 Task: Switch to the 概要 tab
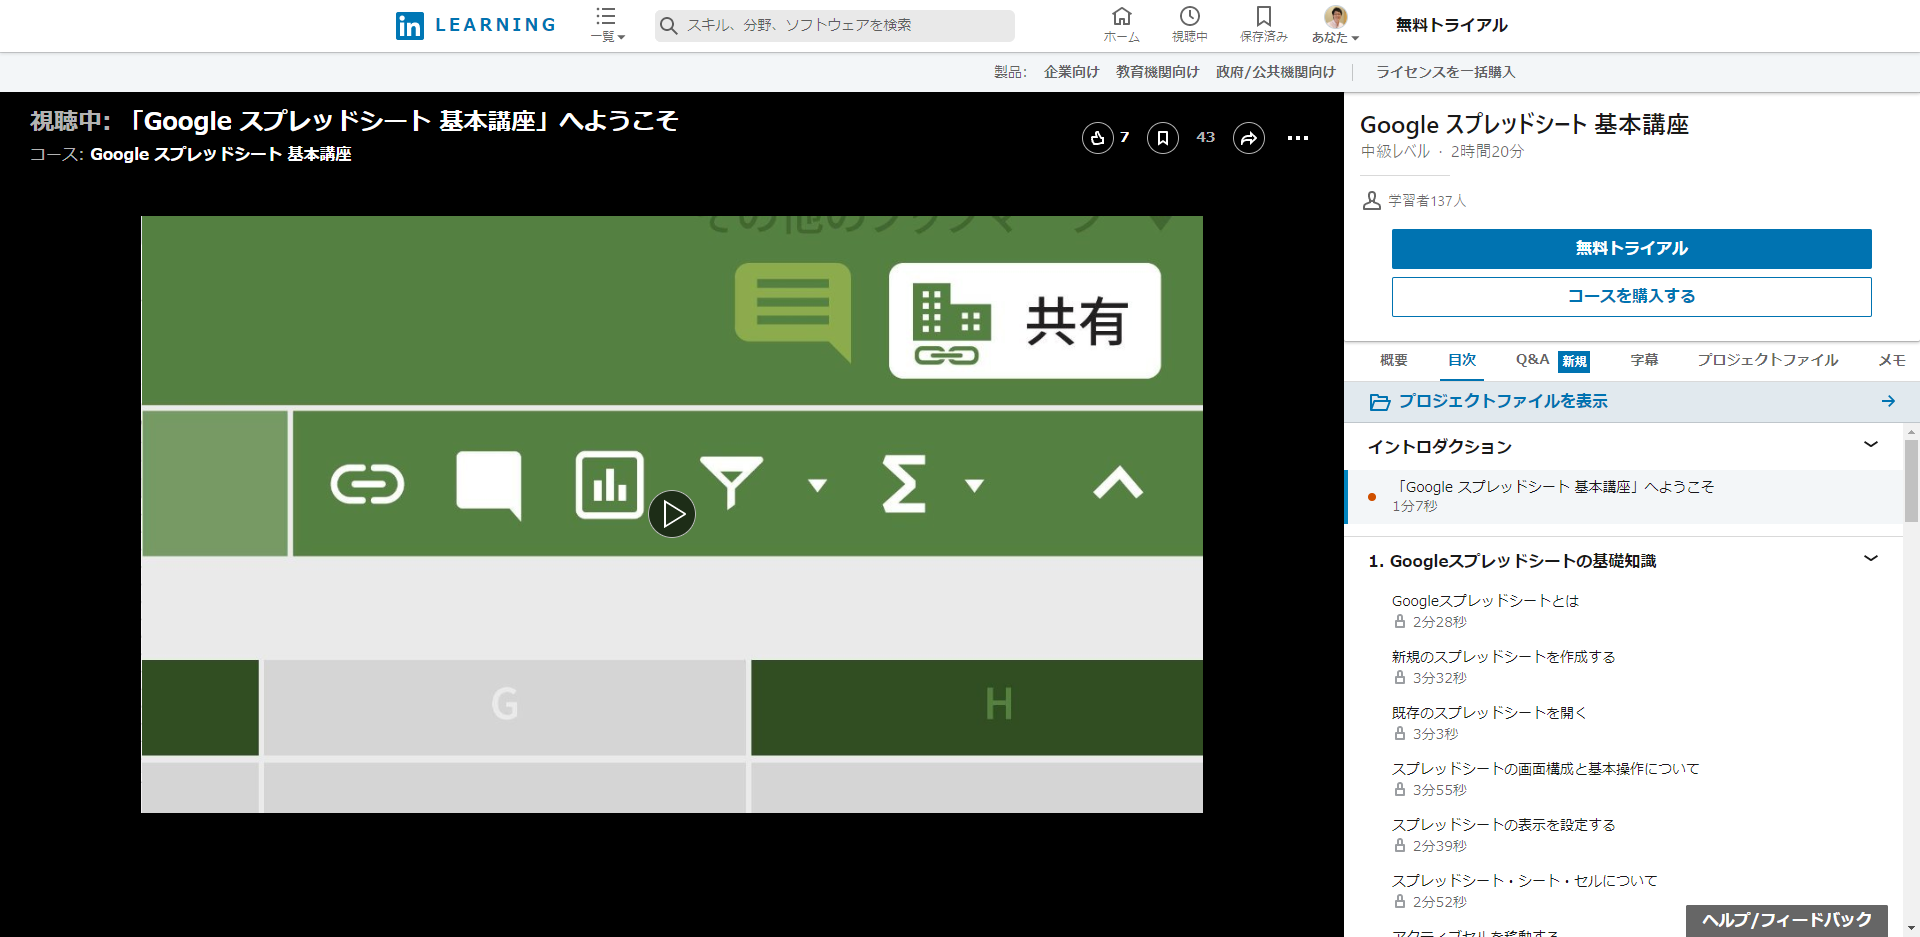click(1393, 360)
